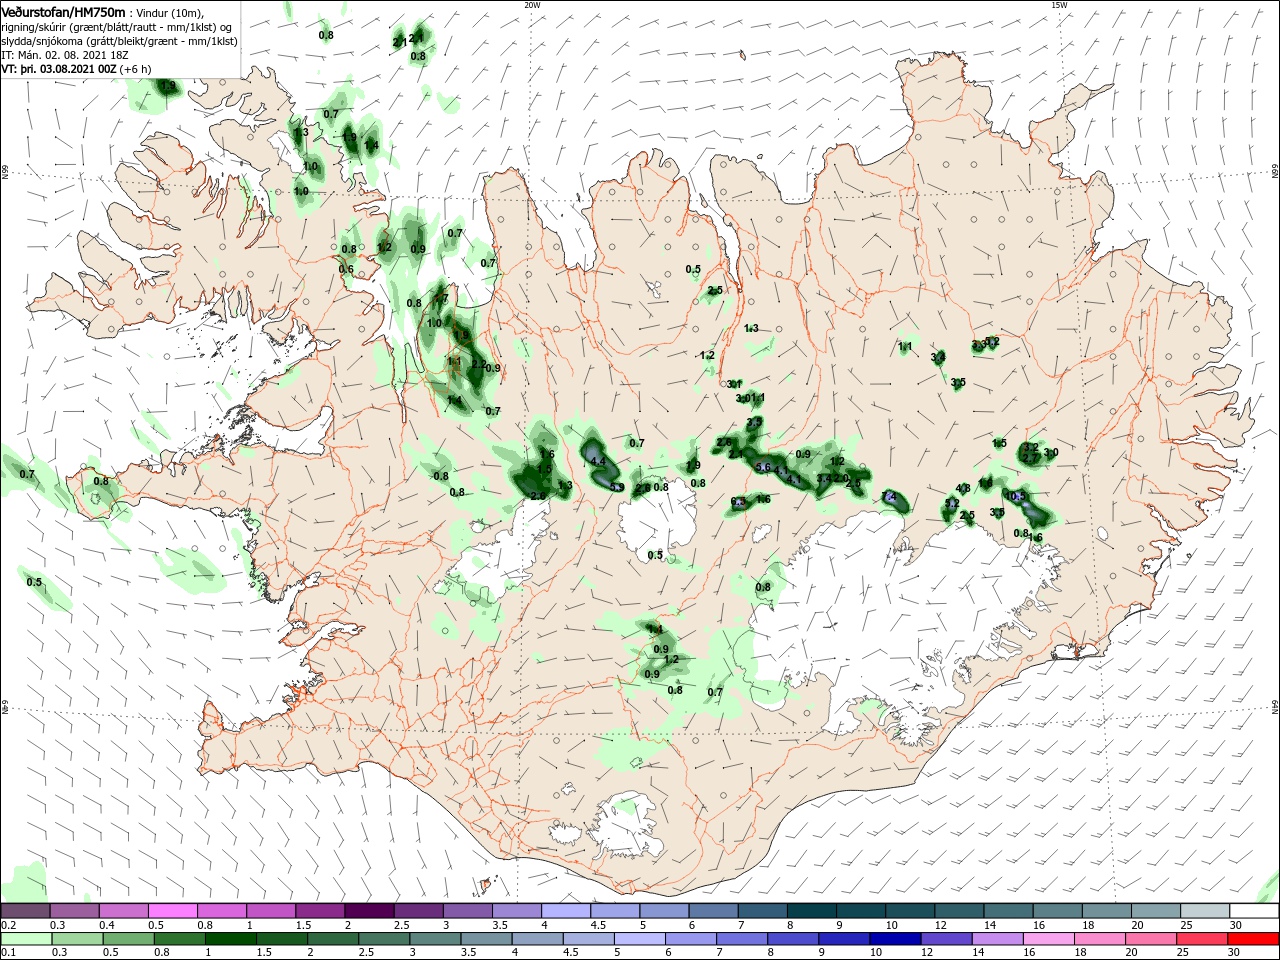Viewport: 1280px width, 960px height.
Task: Click the '(+6 h)' forecast offset text
Action: (135, 69)
